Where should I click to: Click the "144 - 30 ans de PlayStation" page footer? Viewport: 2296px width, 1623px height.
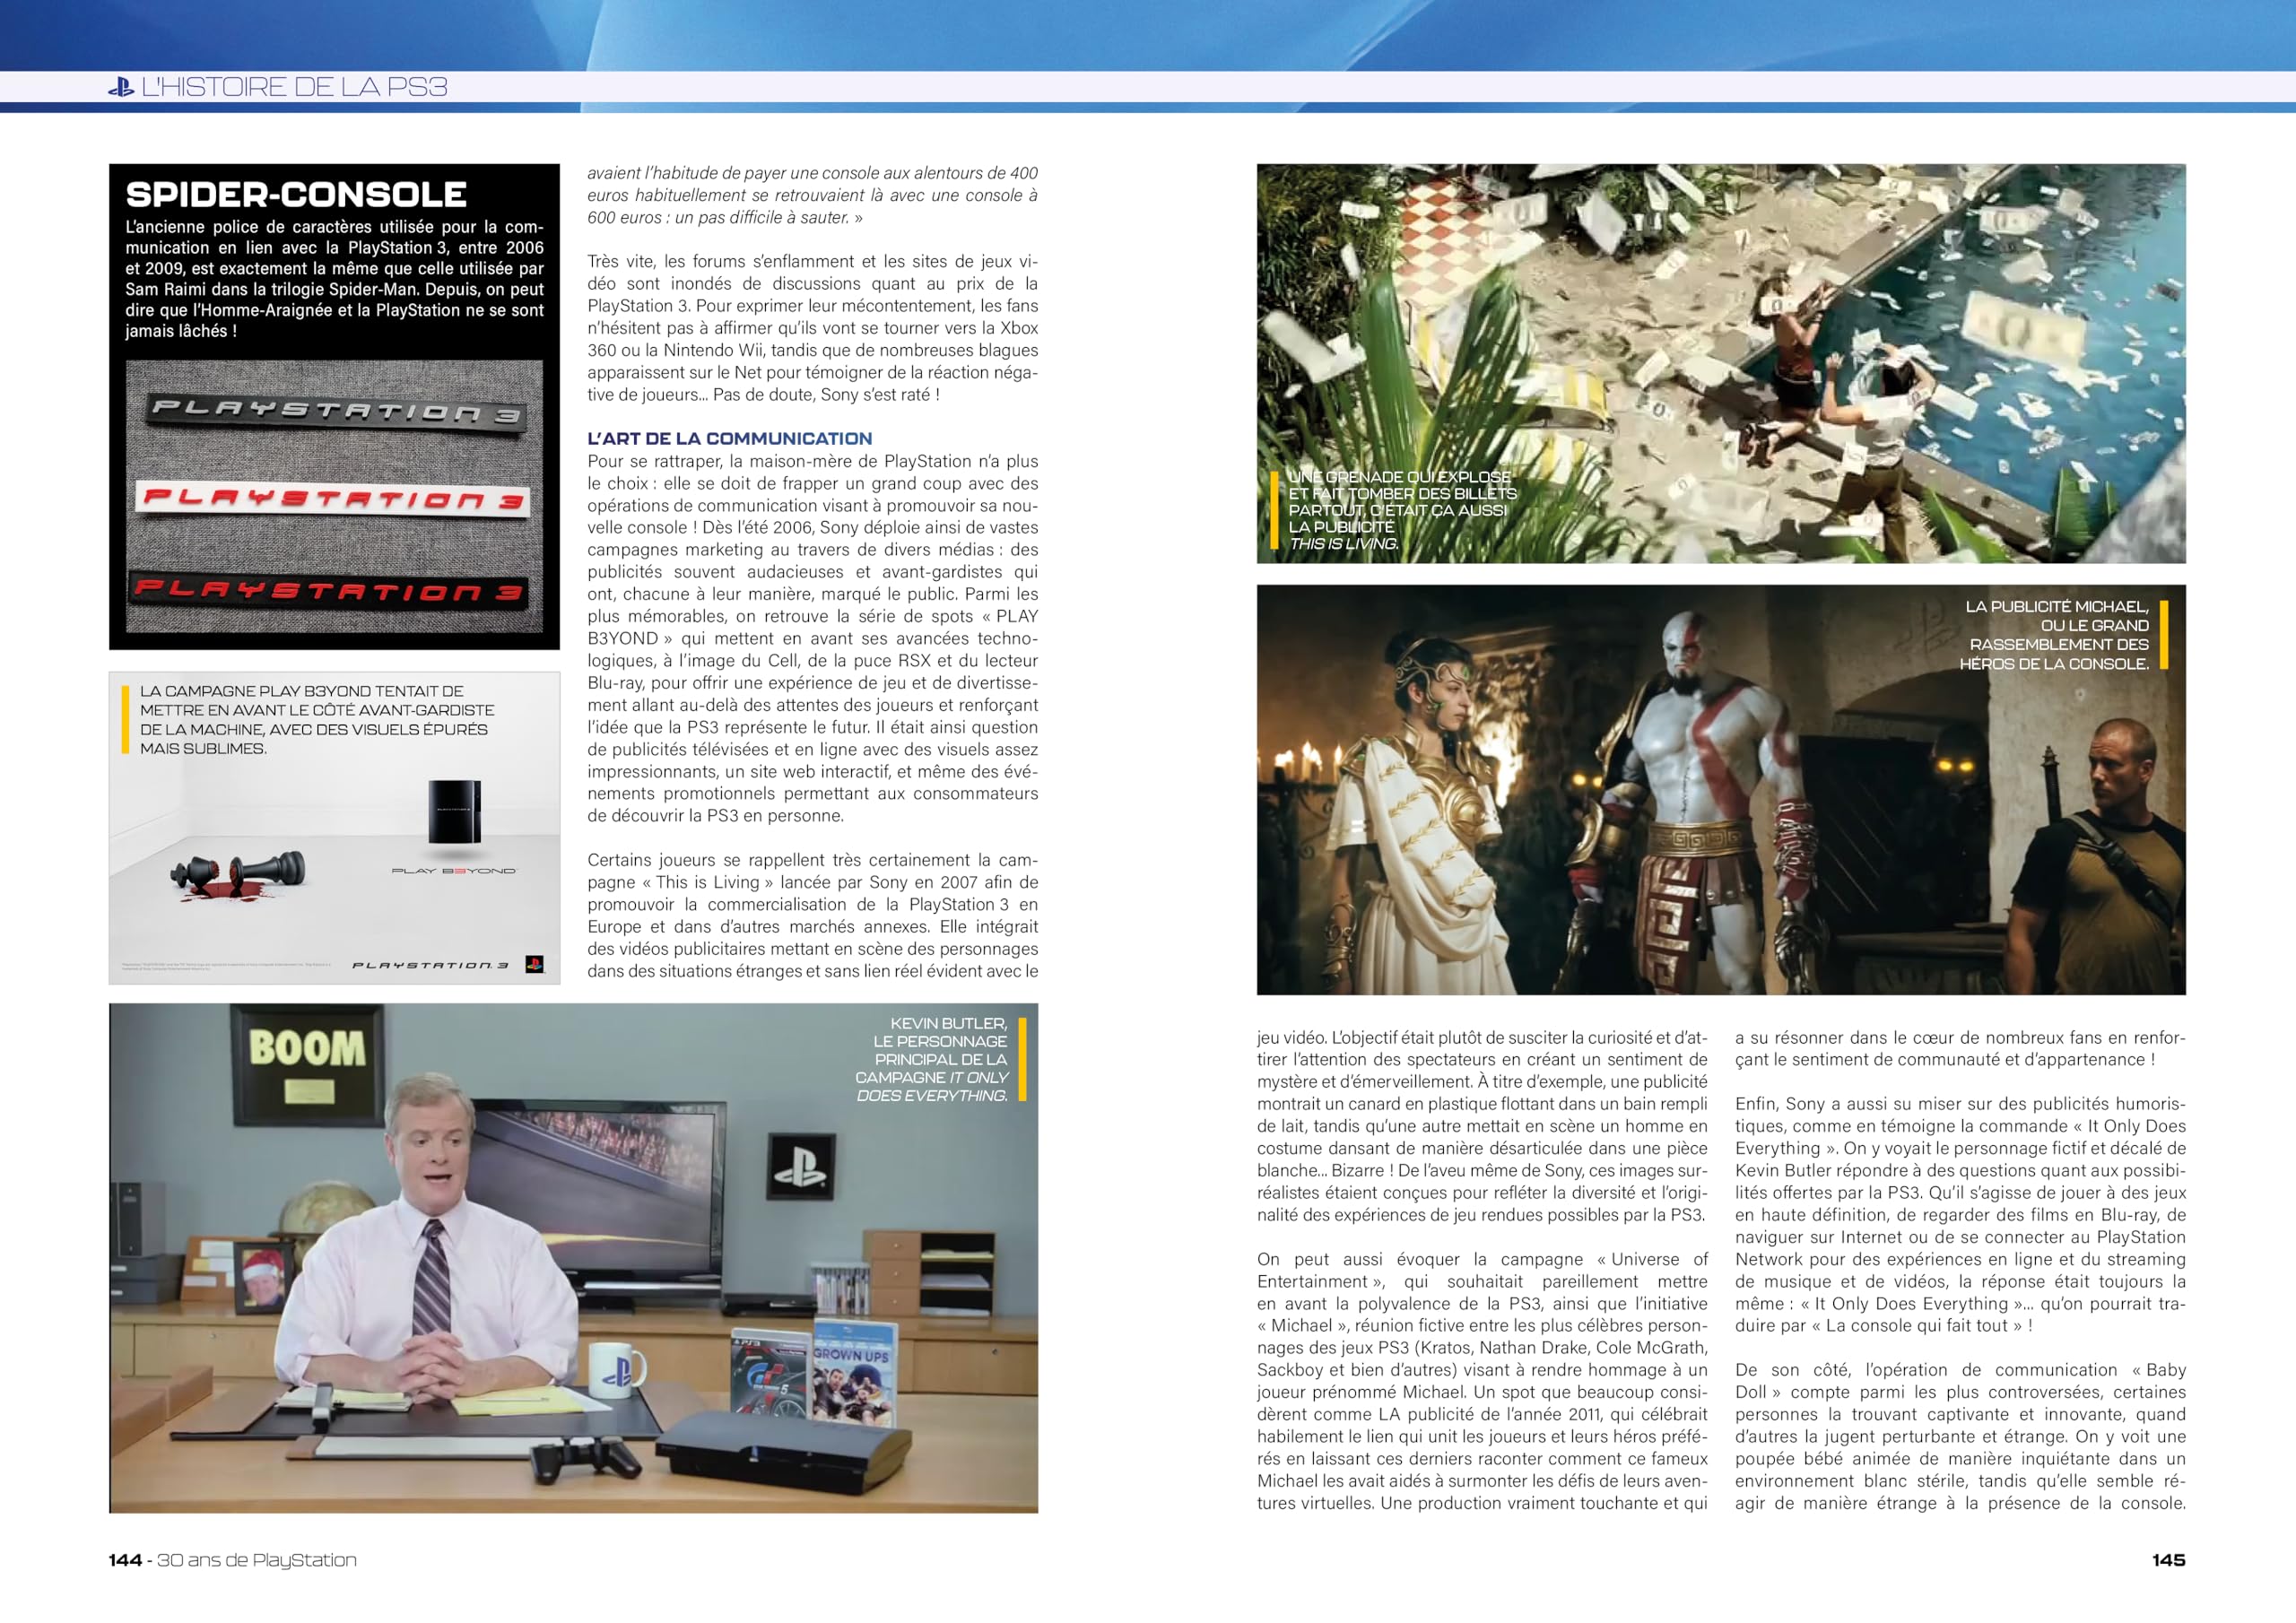coord(232,1560)
